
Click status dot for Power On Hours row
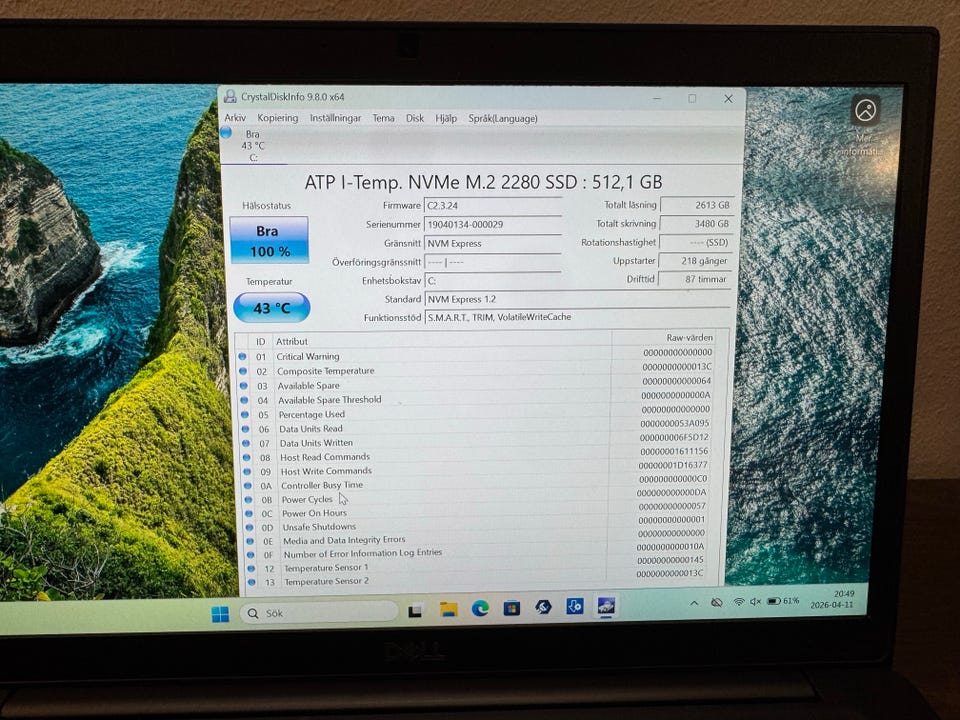pos(249,514)
